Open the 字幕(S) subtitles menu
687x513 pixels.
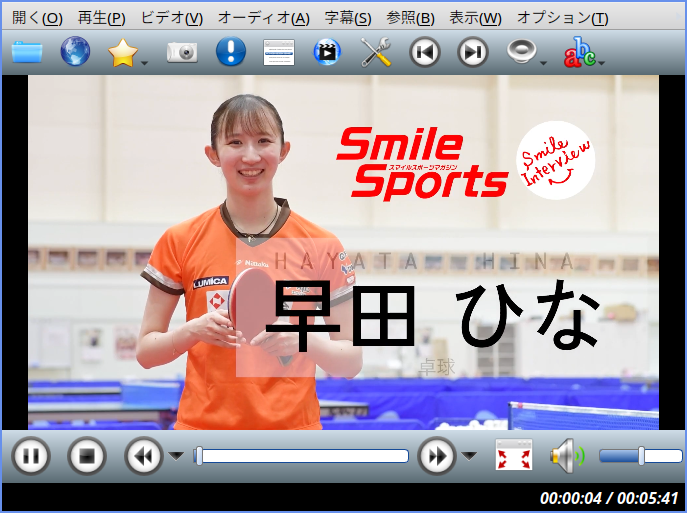click(348, 18)
